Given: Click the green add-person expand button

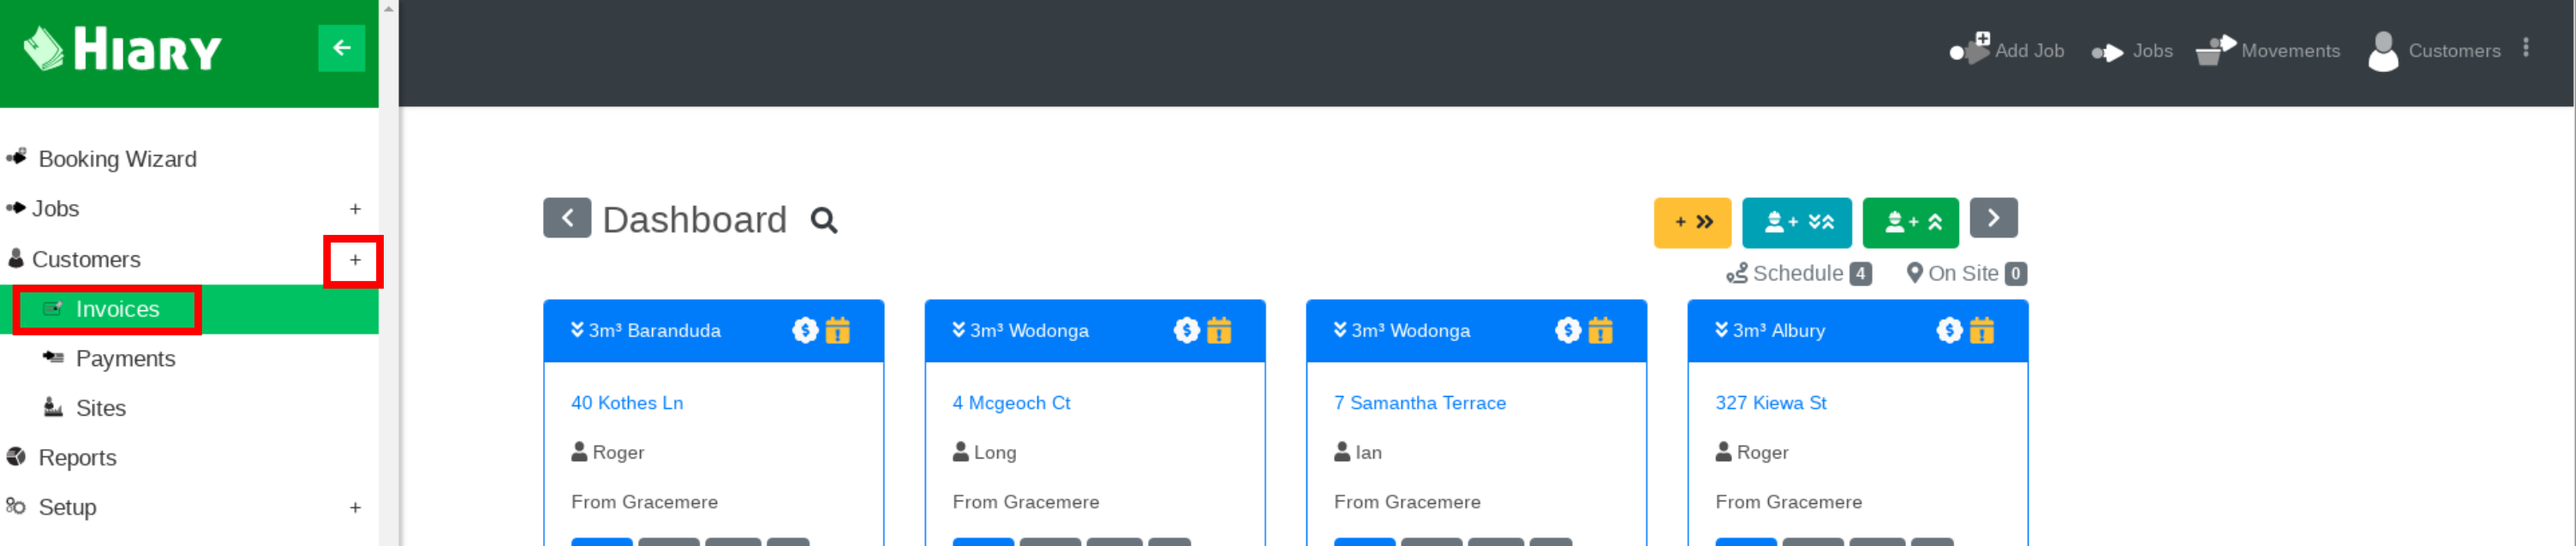Looking at the screenshot, I should (1910, 222).
